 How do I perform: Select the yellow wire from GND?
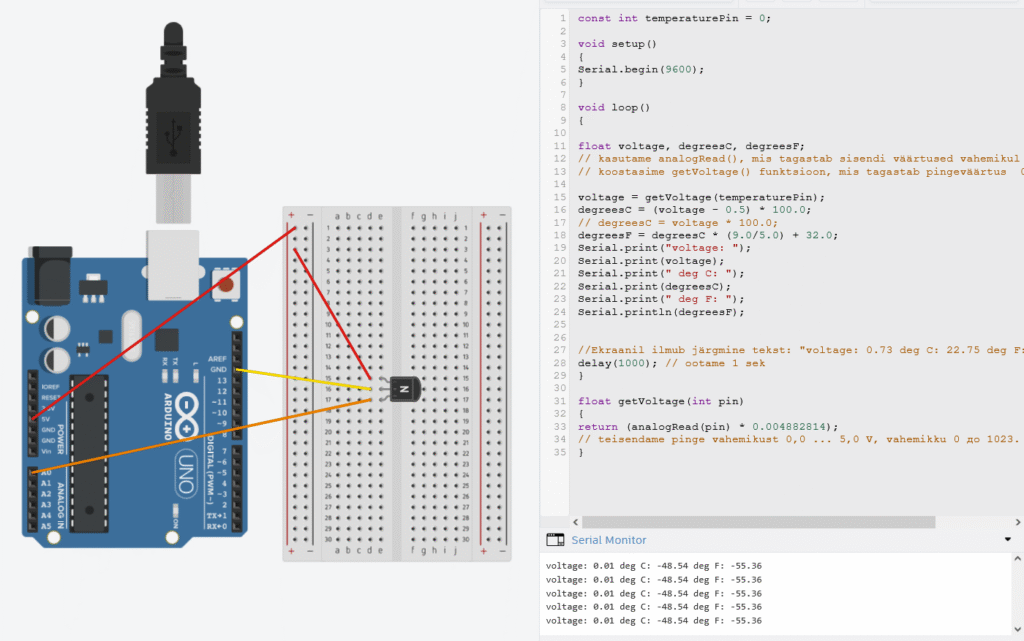click(x=300, y=378)
